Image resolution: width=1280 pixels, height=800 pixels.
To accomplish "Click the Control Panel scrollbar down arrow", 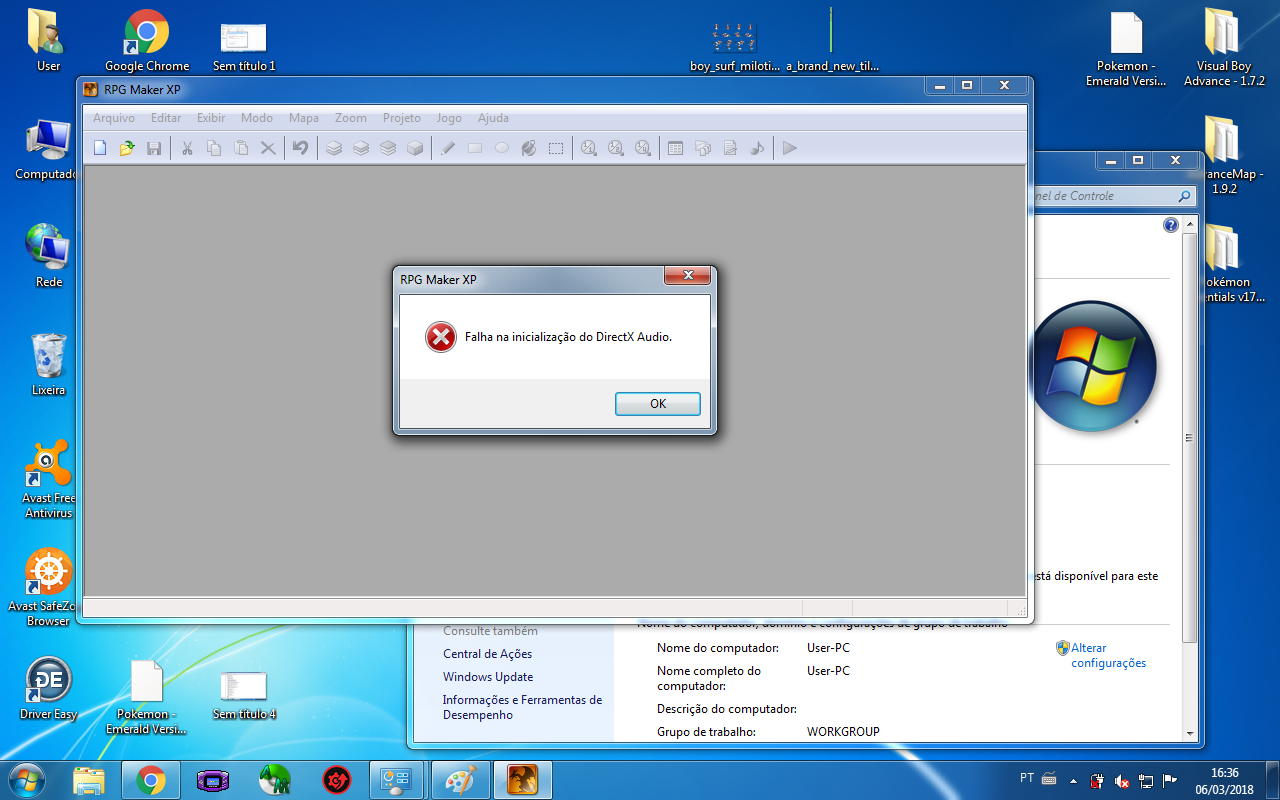I will pyautogui.click(x=1189, y=733).
